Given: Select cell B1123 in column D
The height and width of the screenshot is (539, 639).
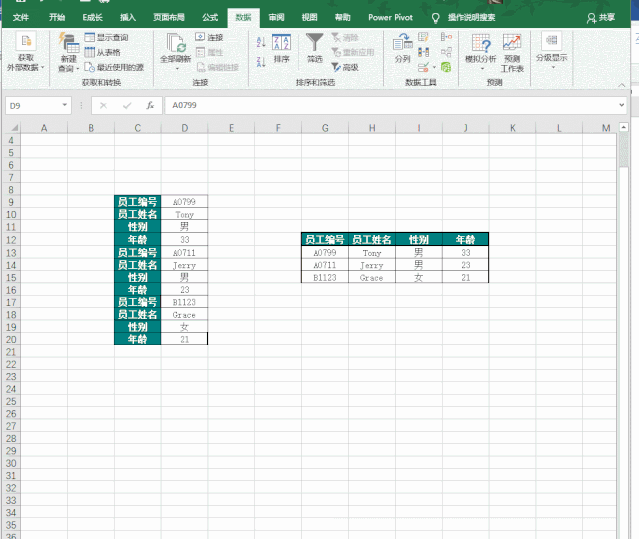Looking at the screenshot, I should point(185,302).
